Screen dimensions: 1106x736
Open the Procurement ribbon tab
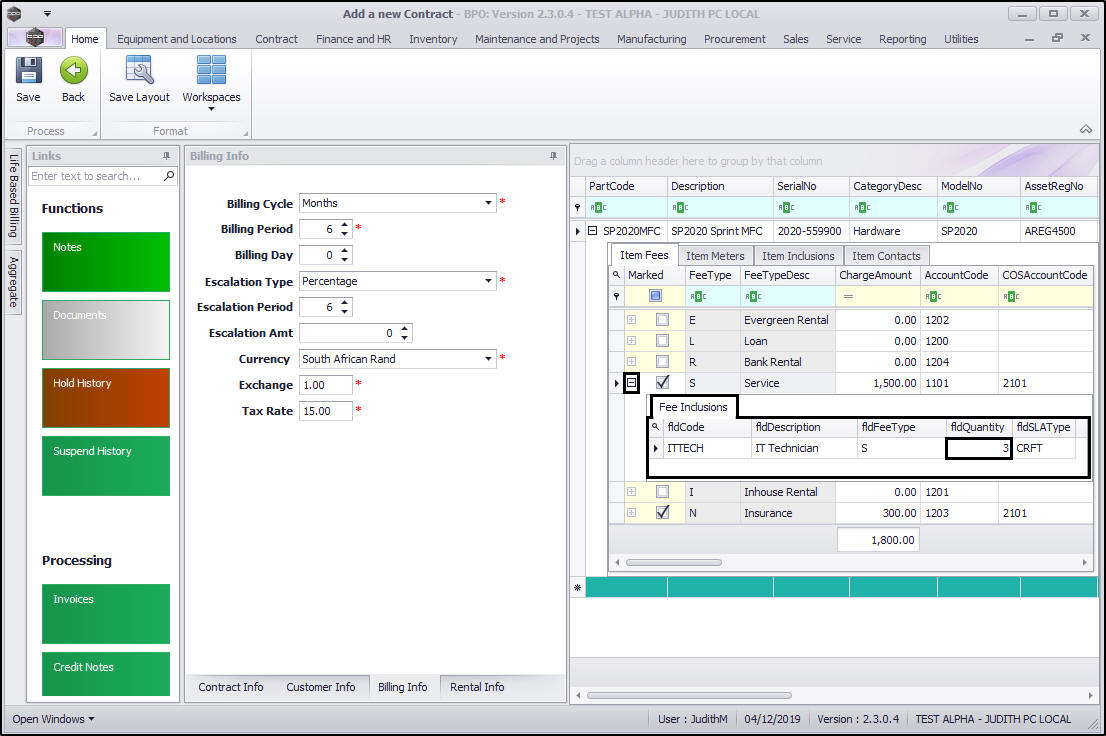click(x=734, y=39)
